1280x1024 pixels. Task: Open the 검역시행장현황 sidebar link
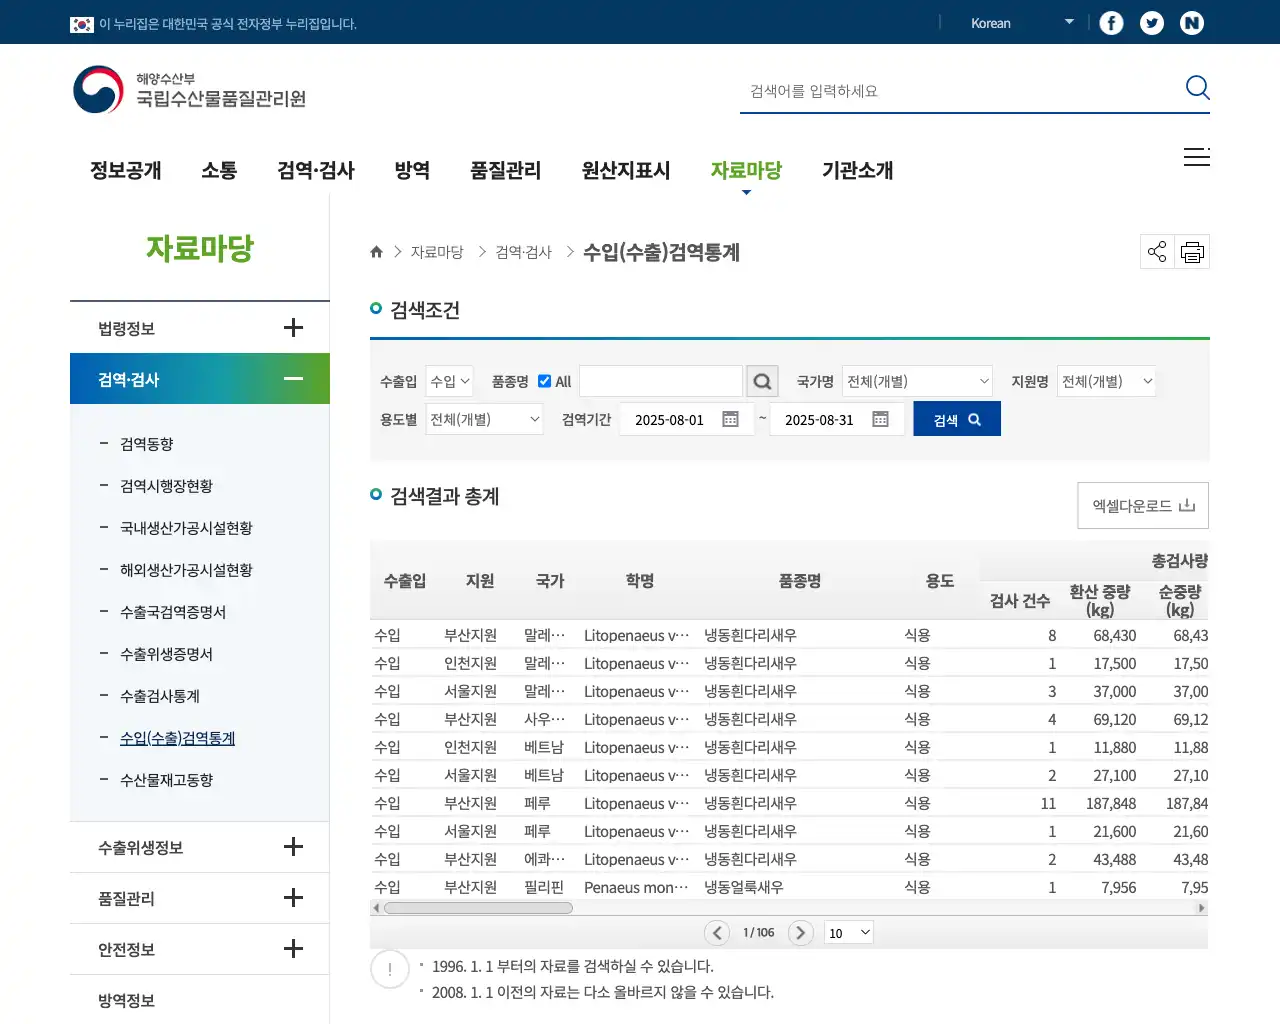tap(166, 486)
